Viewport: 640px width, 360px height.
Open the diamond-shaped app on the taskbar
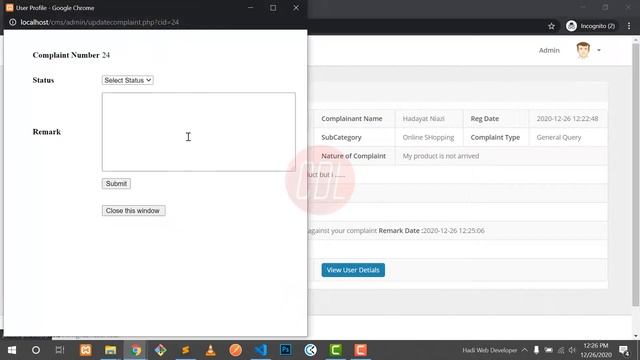(161, 350)
